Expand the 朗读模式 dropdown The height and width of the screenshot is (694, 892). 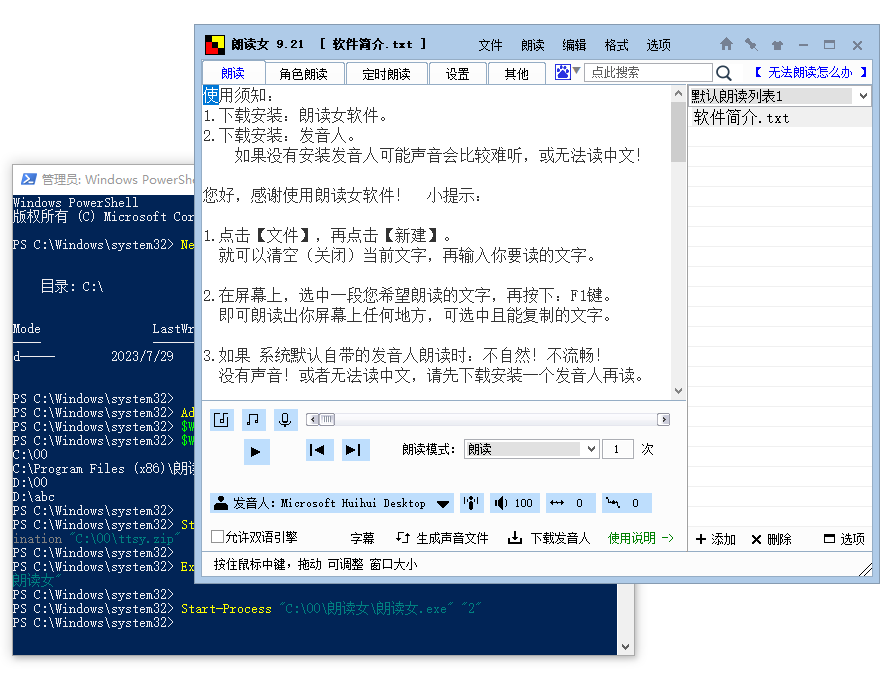[x=590, y=450]
